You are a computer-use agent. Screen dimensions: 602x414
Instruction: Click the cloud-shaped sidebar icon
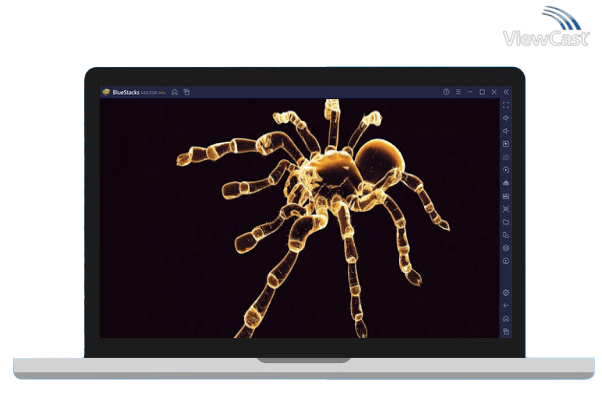(506, 183)
